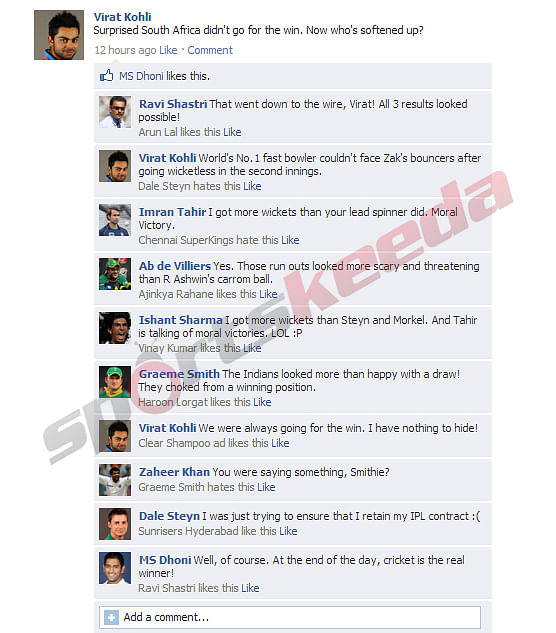
Task: Click the plus icon in comment box
Action: point(111,617)
